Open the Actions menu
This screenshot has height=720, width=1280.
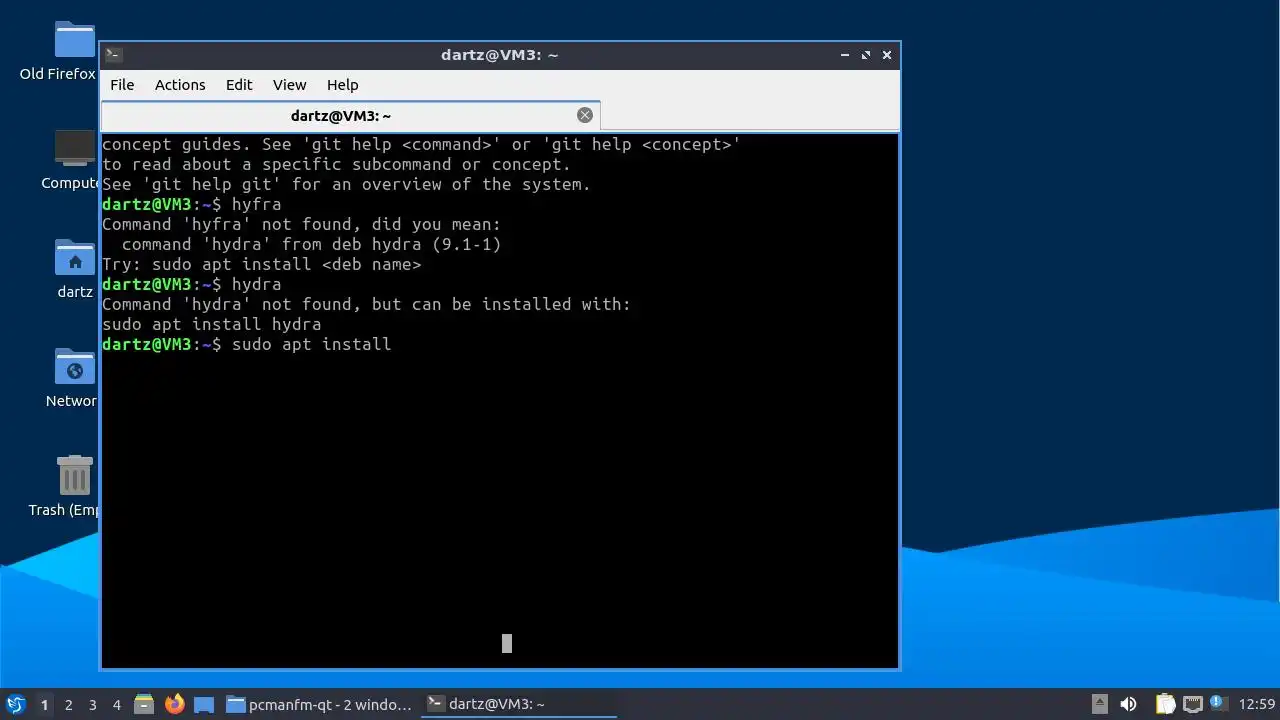coord(180,85)
